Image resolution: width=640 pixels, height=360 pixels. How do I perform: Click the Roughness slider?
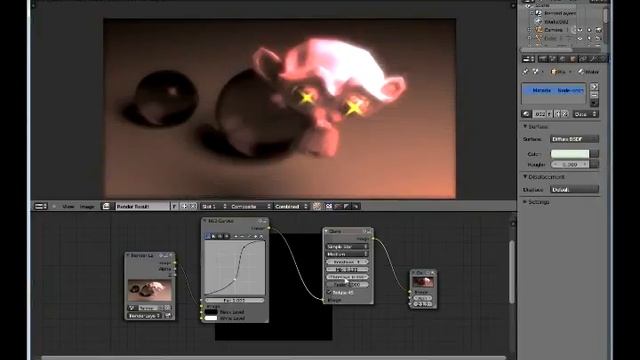pyautogui.click(x=570, y=164)
